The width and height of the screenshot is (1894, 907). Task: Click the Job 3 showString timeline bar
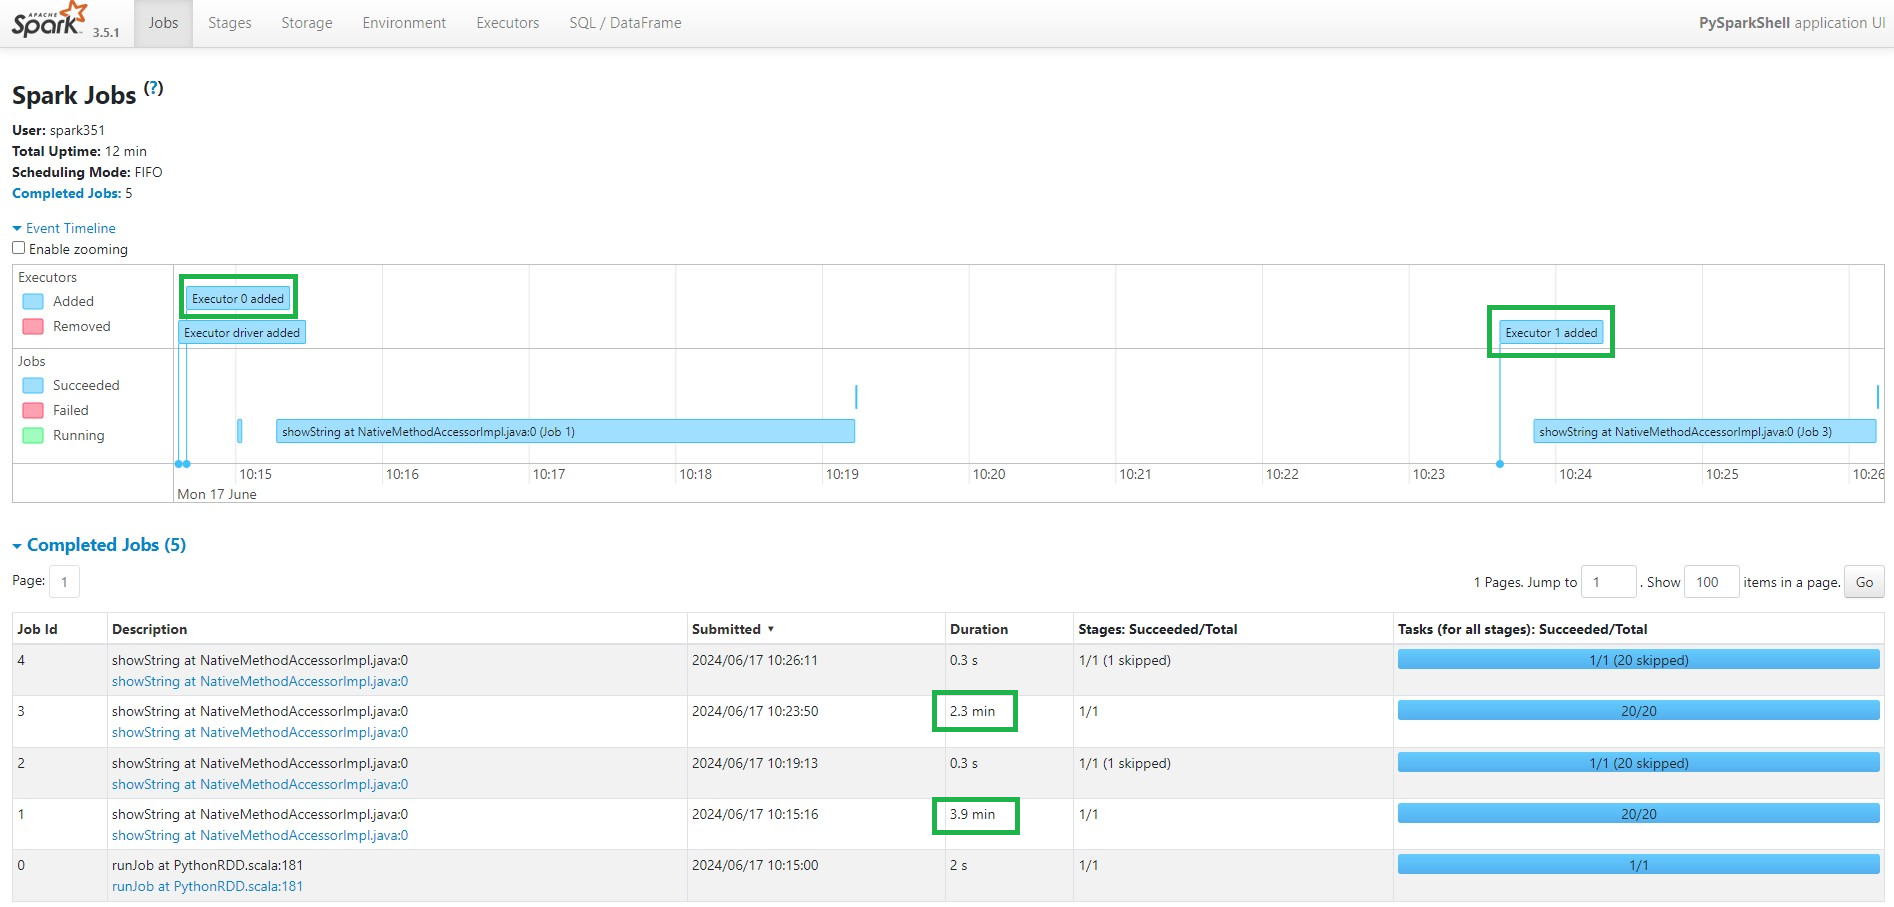tap(1704, 432)
